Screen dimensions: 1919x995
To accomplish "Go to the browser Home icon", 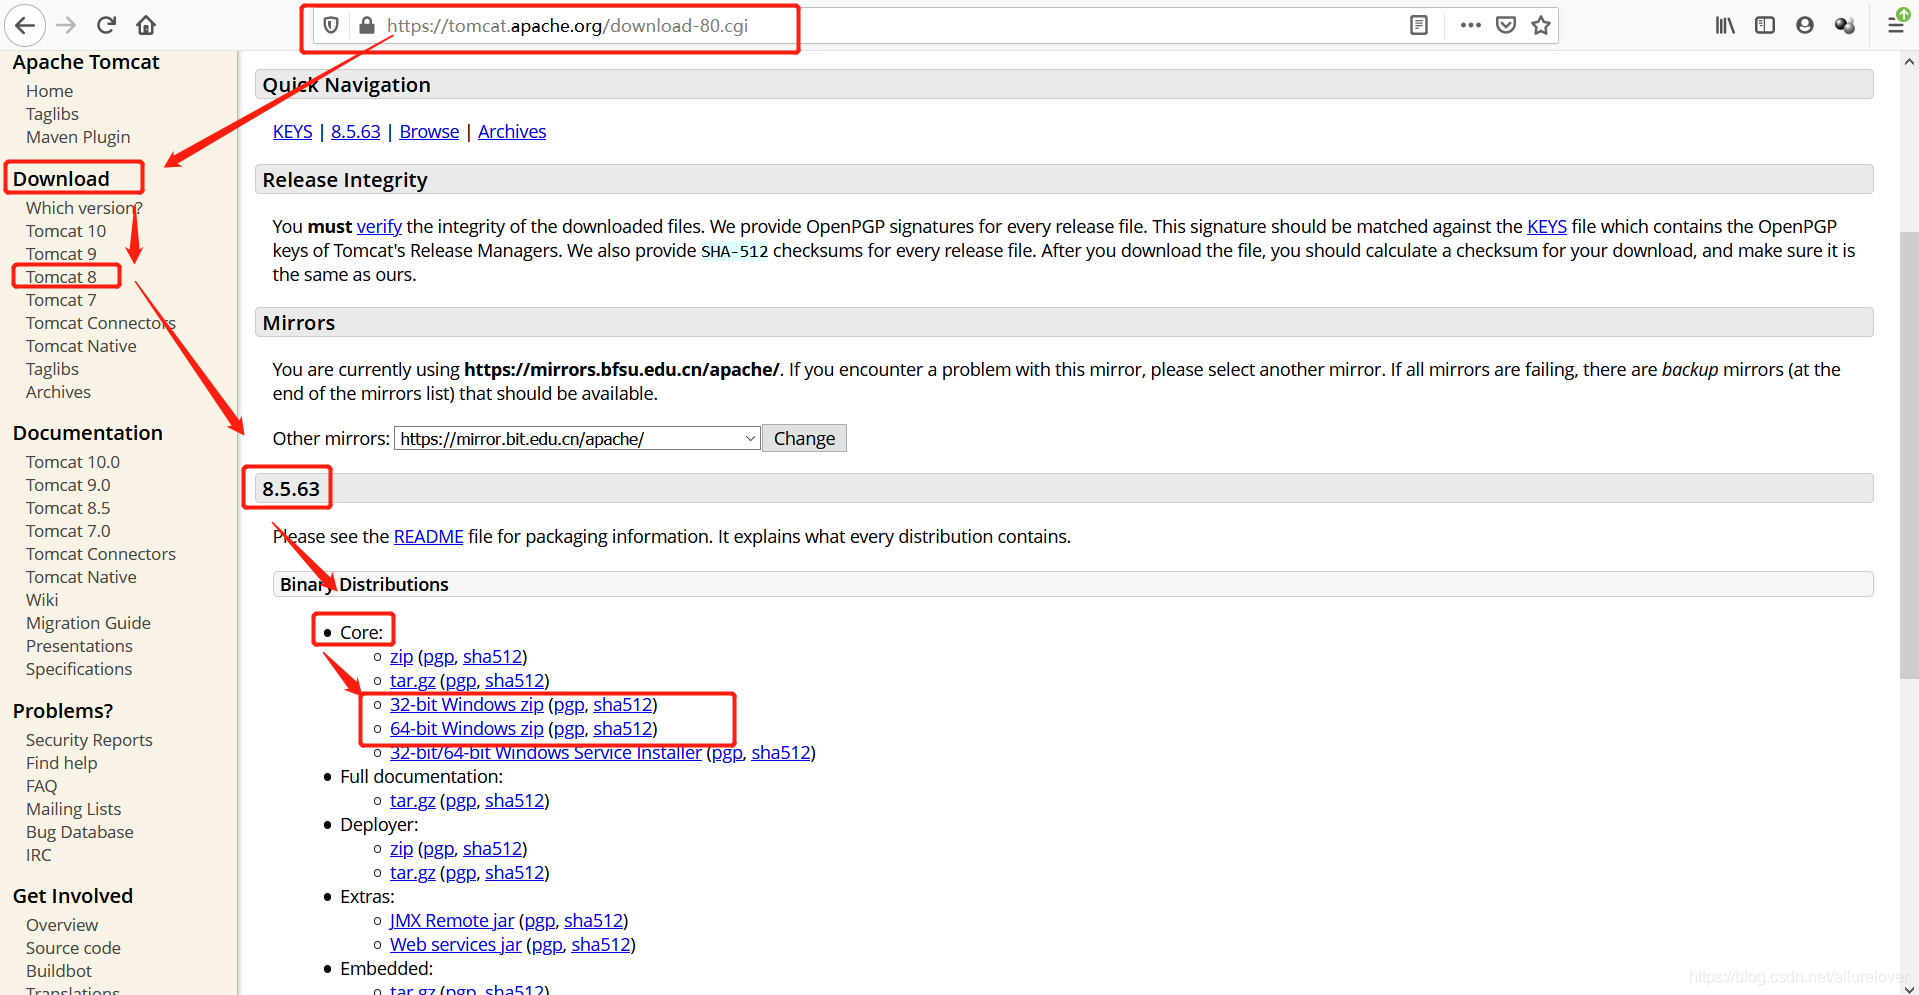I will (x=146, y=25).
